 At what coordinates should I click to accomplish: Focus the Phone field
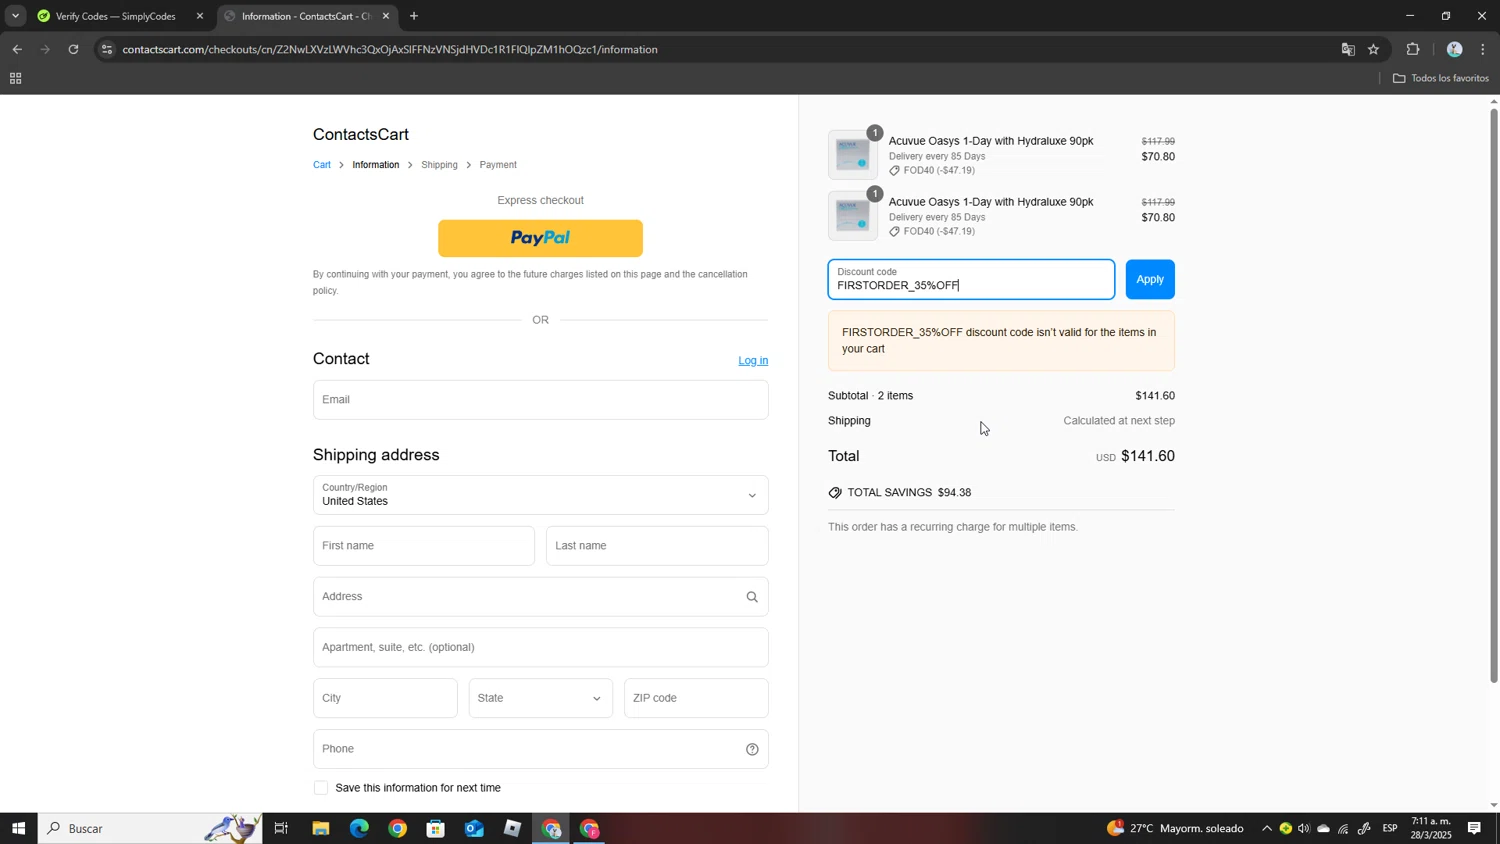point(540,749)
